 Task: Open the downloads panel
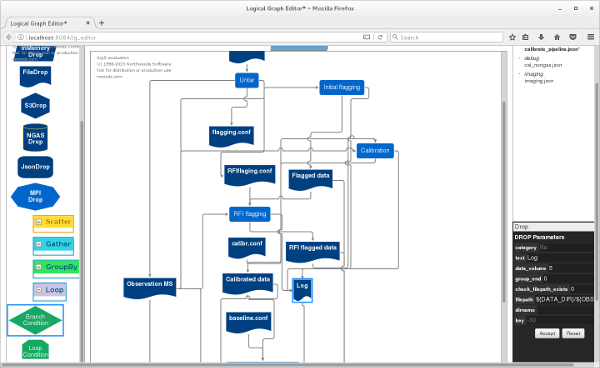click(541, 37)
